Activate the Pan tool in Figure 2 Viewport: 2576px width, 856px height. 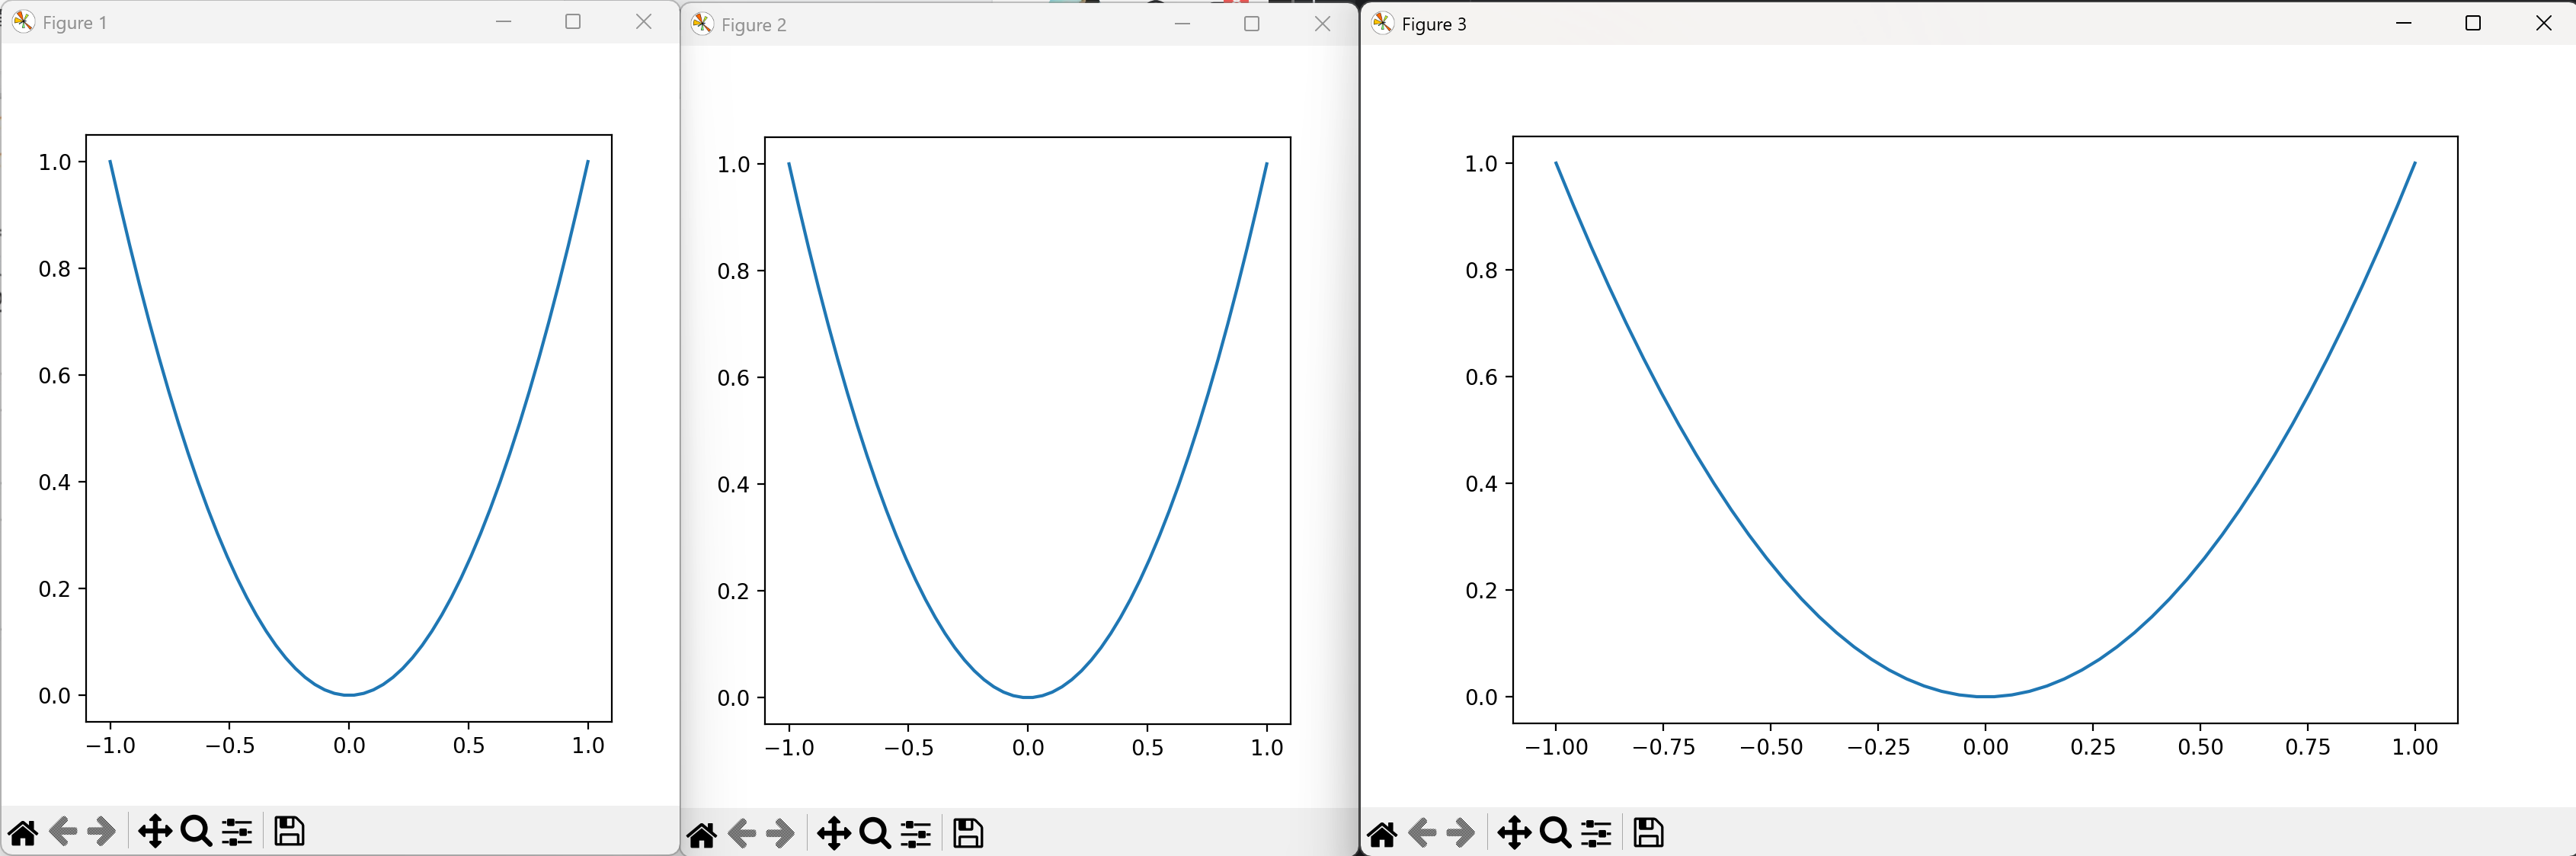coord(834,833)
